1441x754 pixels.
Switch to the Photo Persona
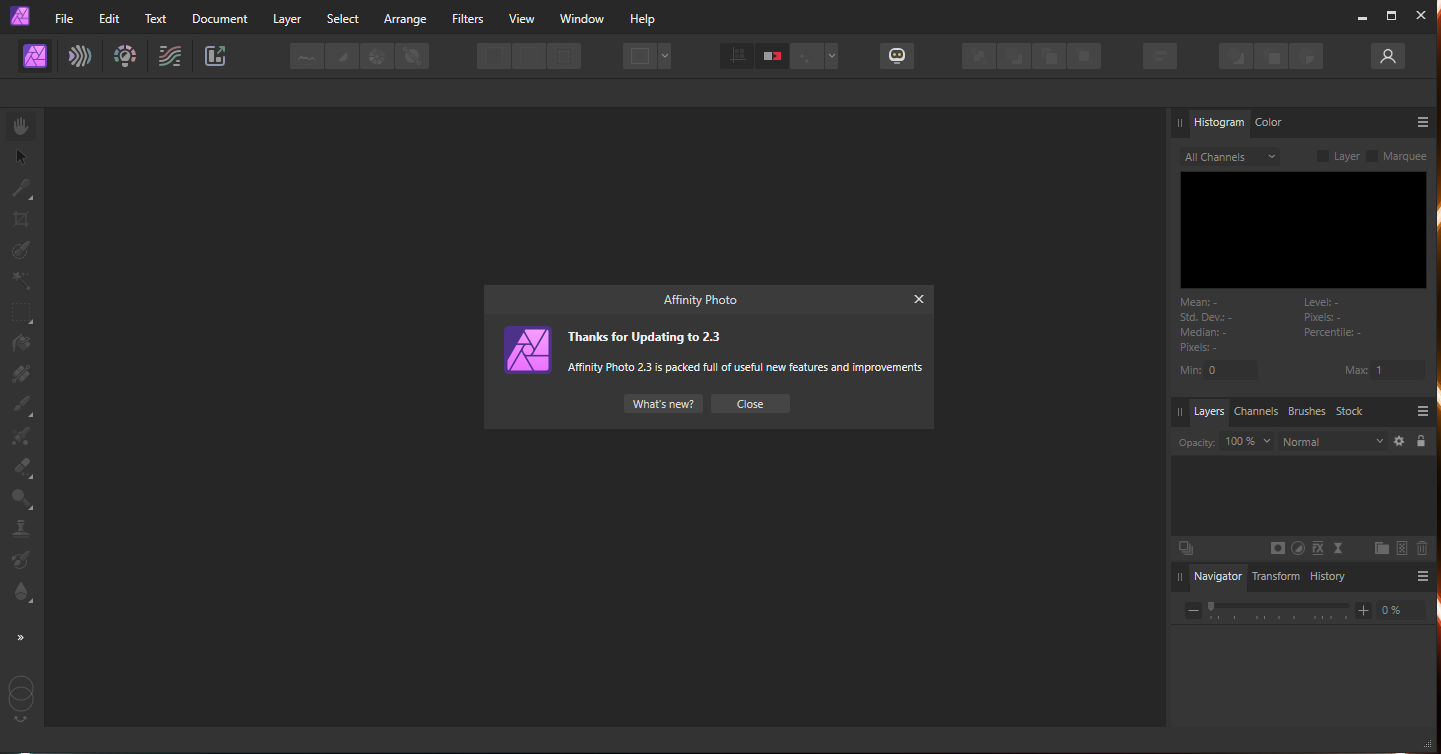(x=36, y=56)
